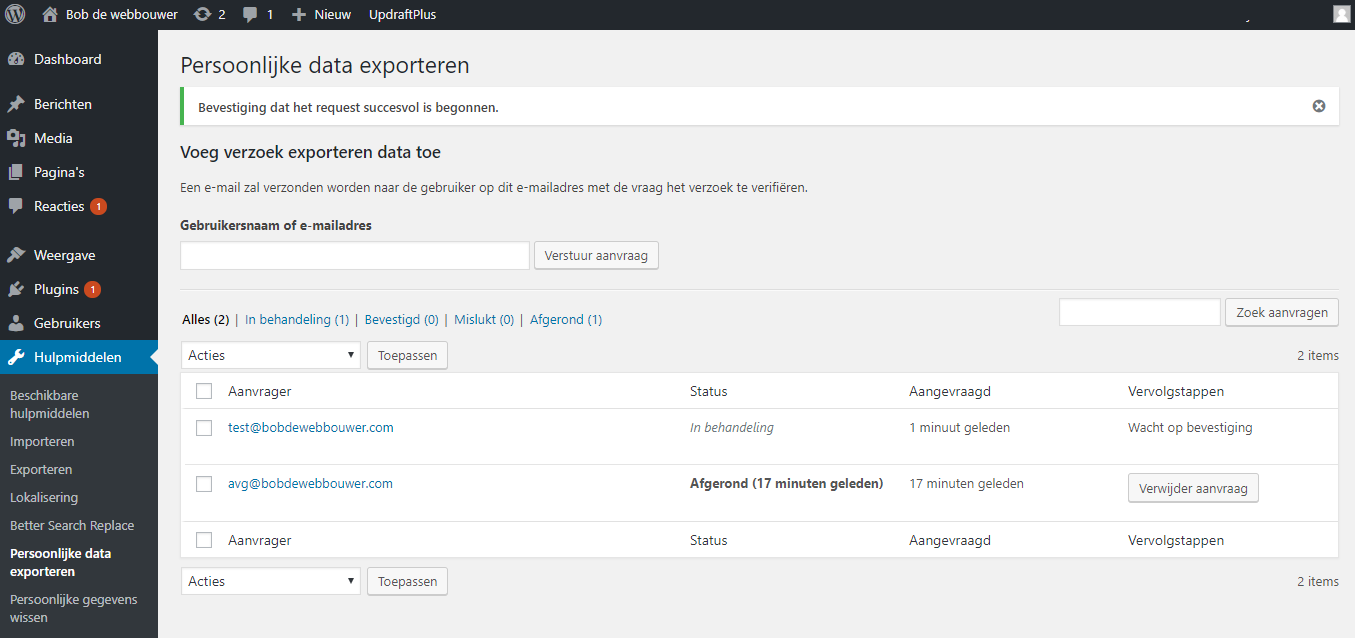The width and height of the screenshot is (1355, 638).
Task: Click the Verwijder aanvraag button
Action: [x=1193, y=488]
